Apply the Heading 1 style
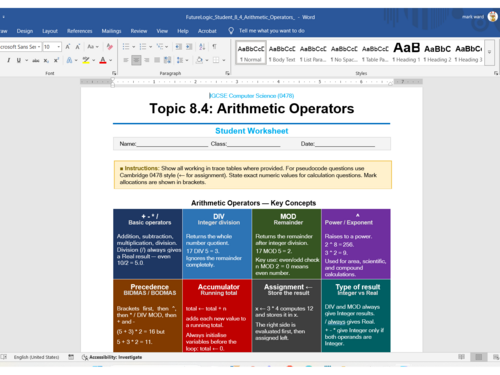This screenshot has width=500, height=375. [406, 53]
